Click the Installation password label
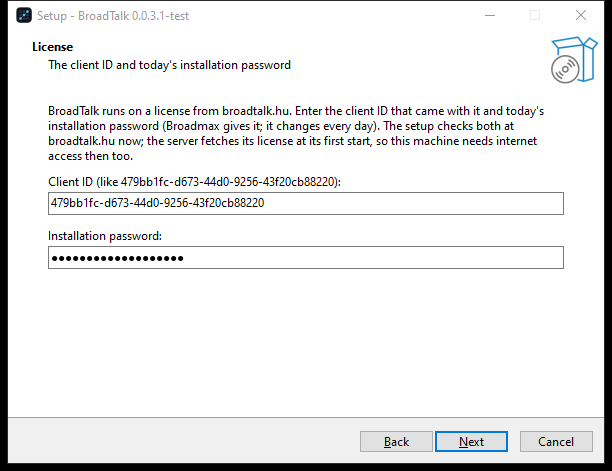612x471 pixels. pyautogui.click(x=105, y=236)
